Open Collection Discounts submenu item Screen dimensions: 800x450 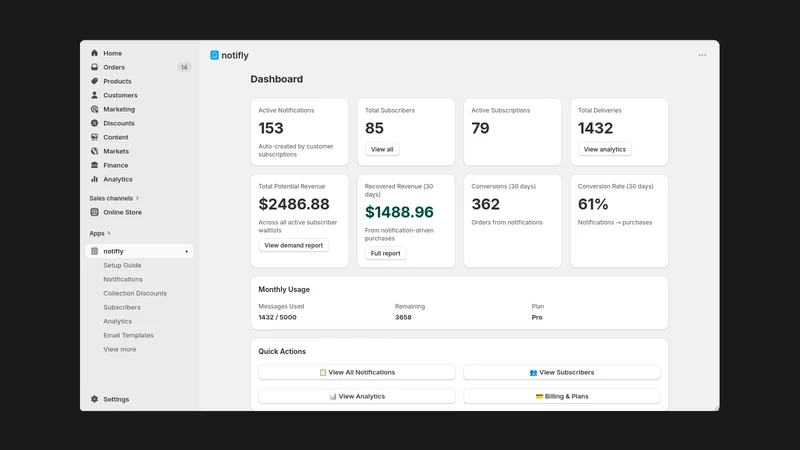click(135, 293)
